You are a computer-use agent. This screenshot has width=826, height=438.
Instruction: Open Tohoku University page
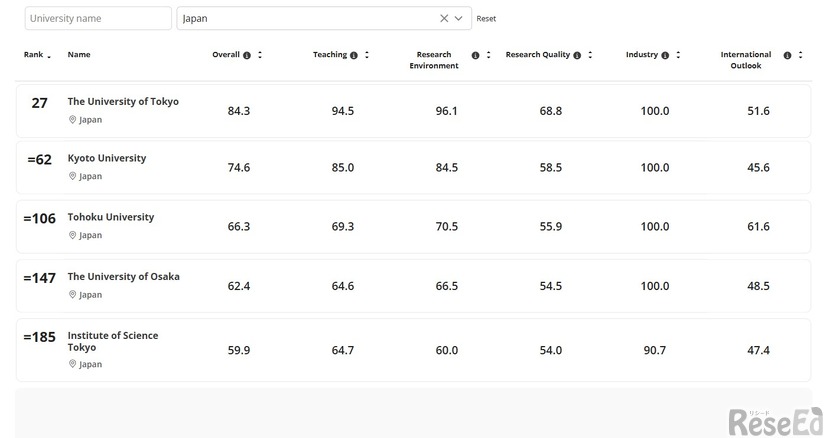(x=111, y=217)
